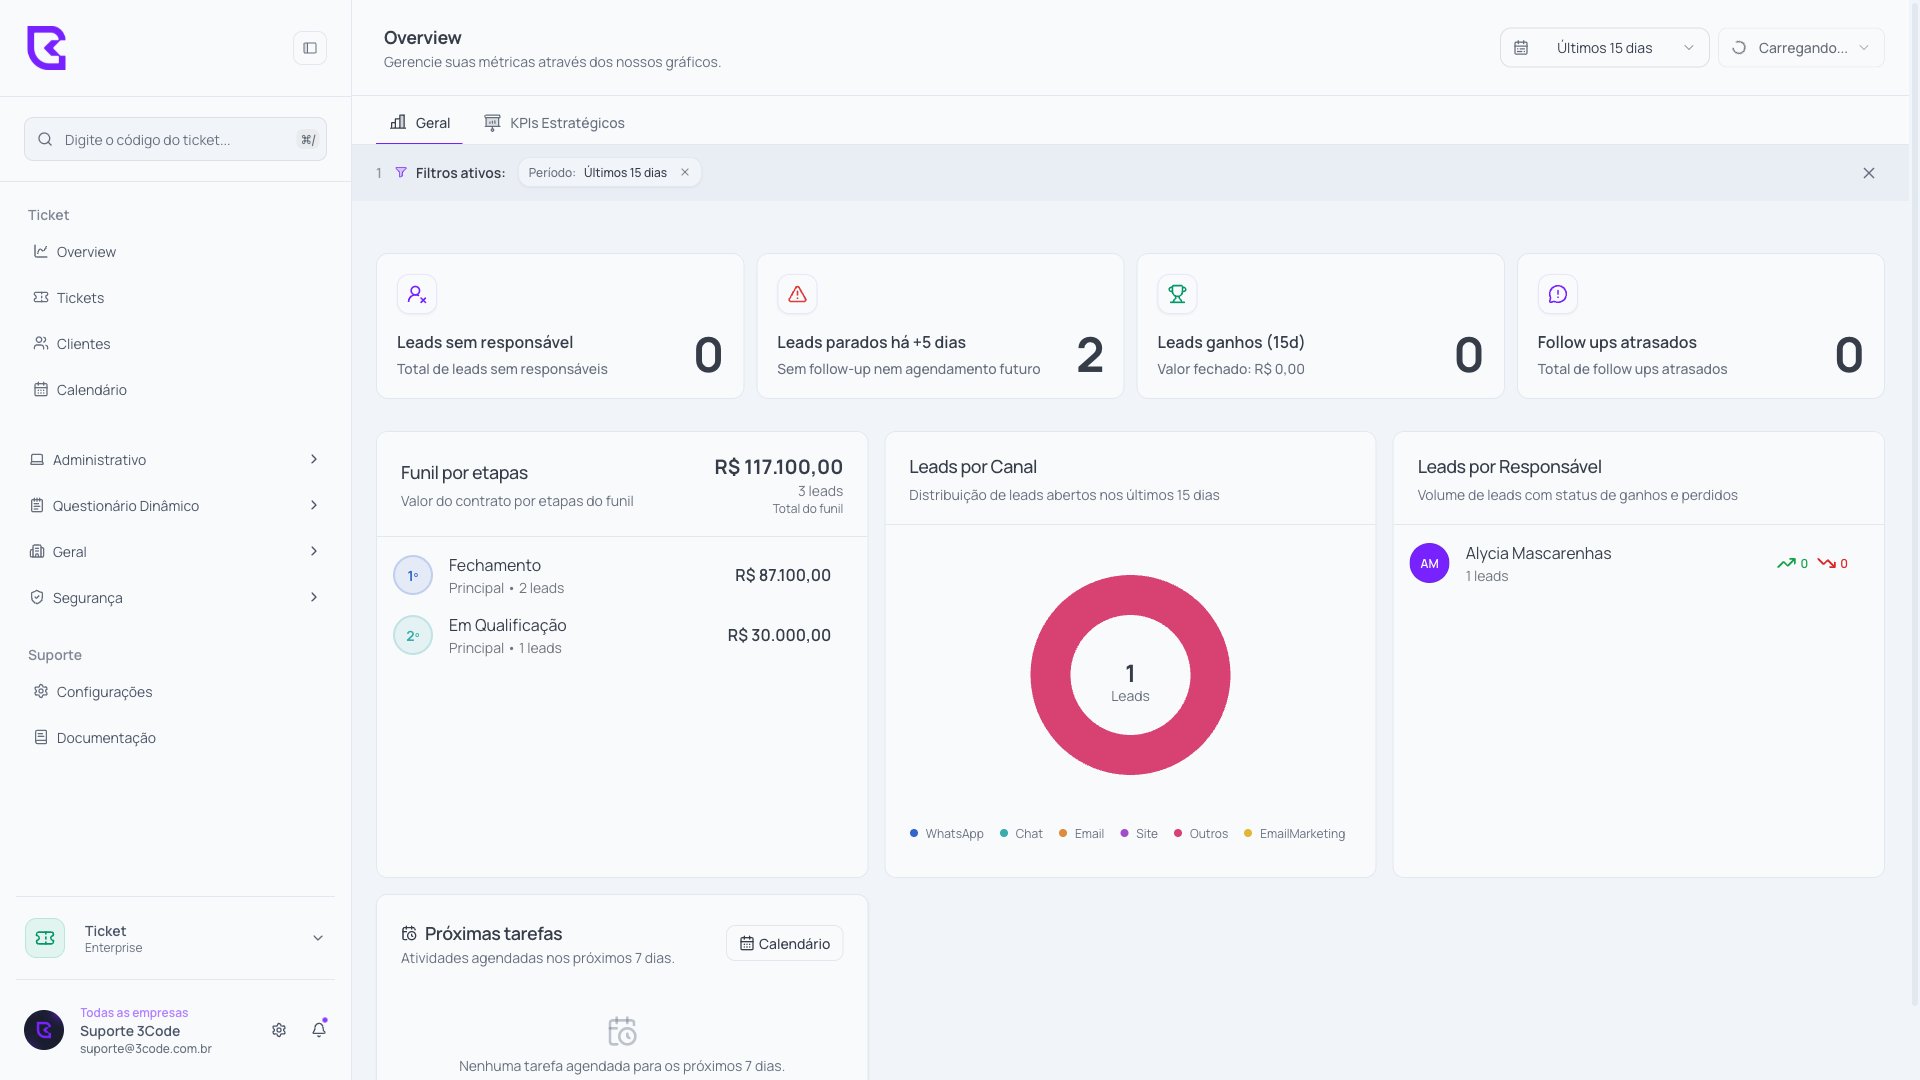
Task: Click the filter funnel icon
Action: [401, 173]
